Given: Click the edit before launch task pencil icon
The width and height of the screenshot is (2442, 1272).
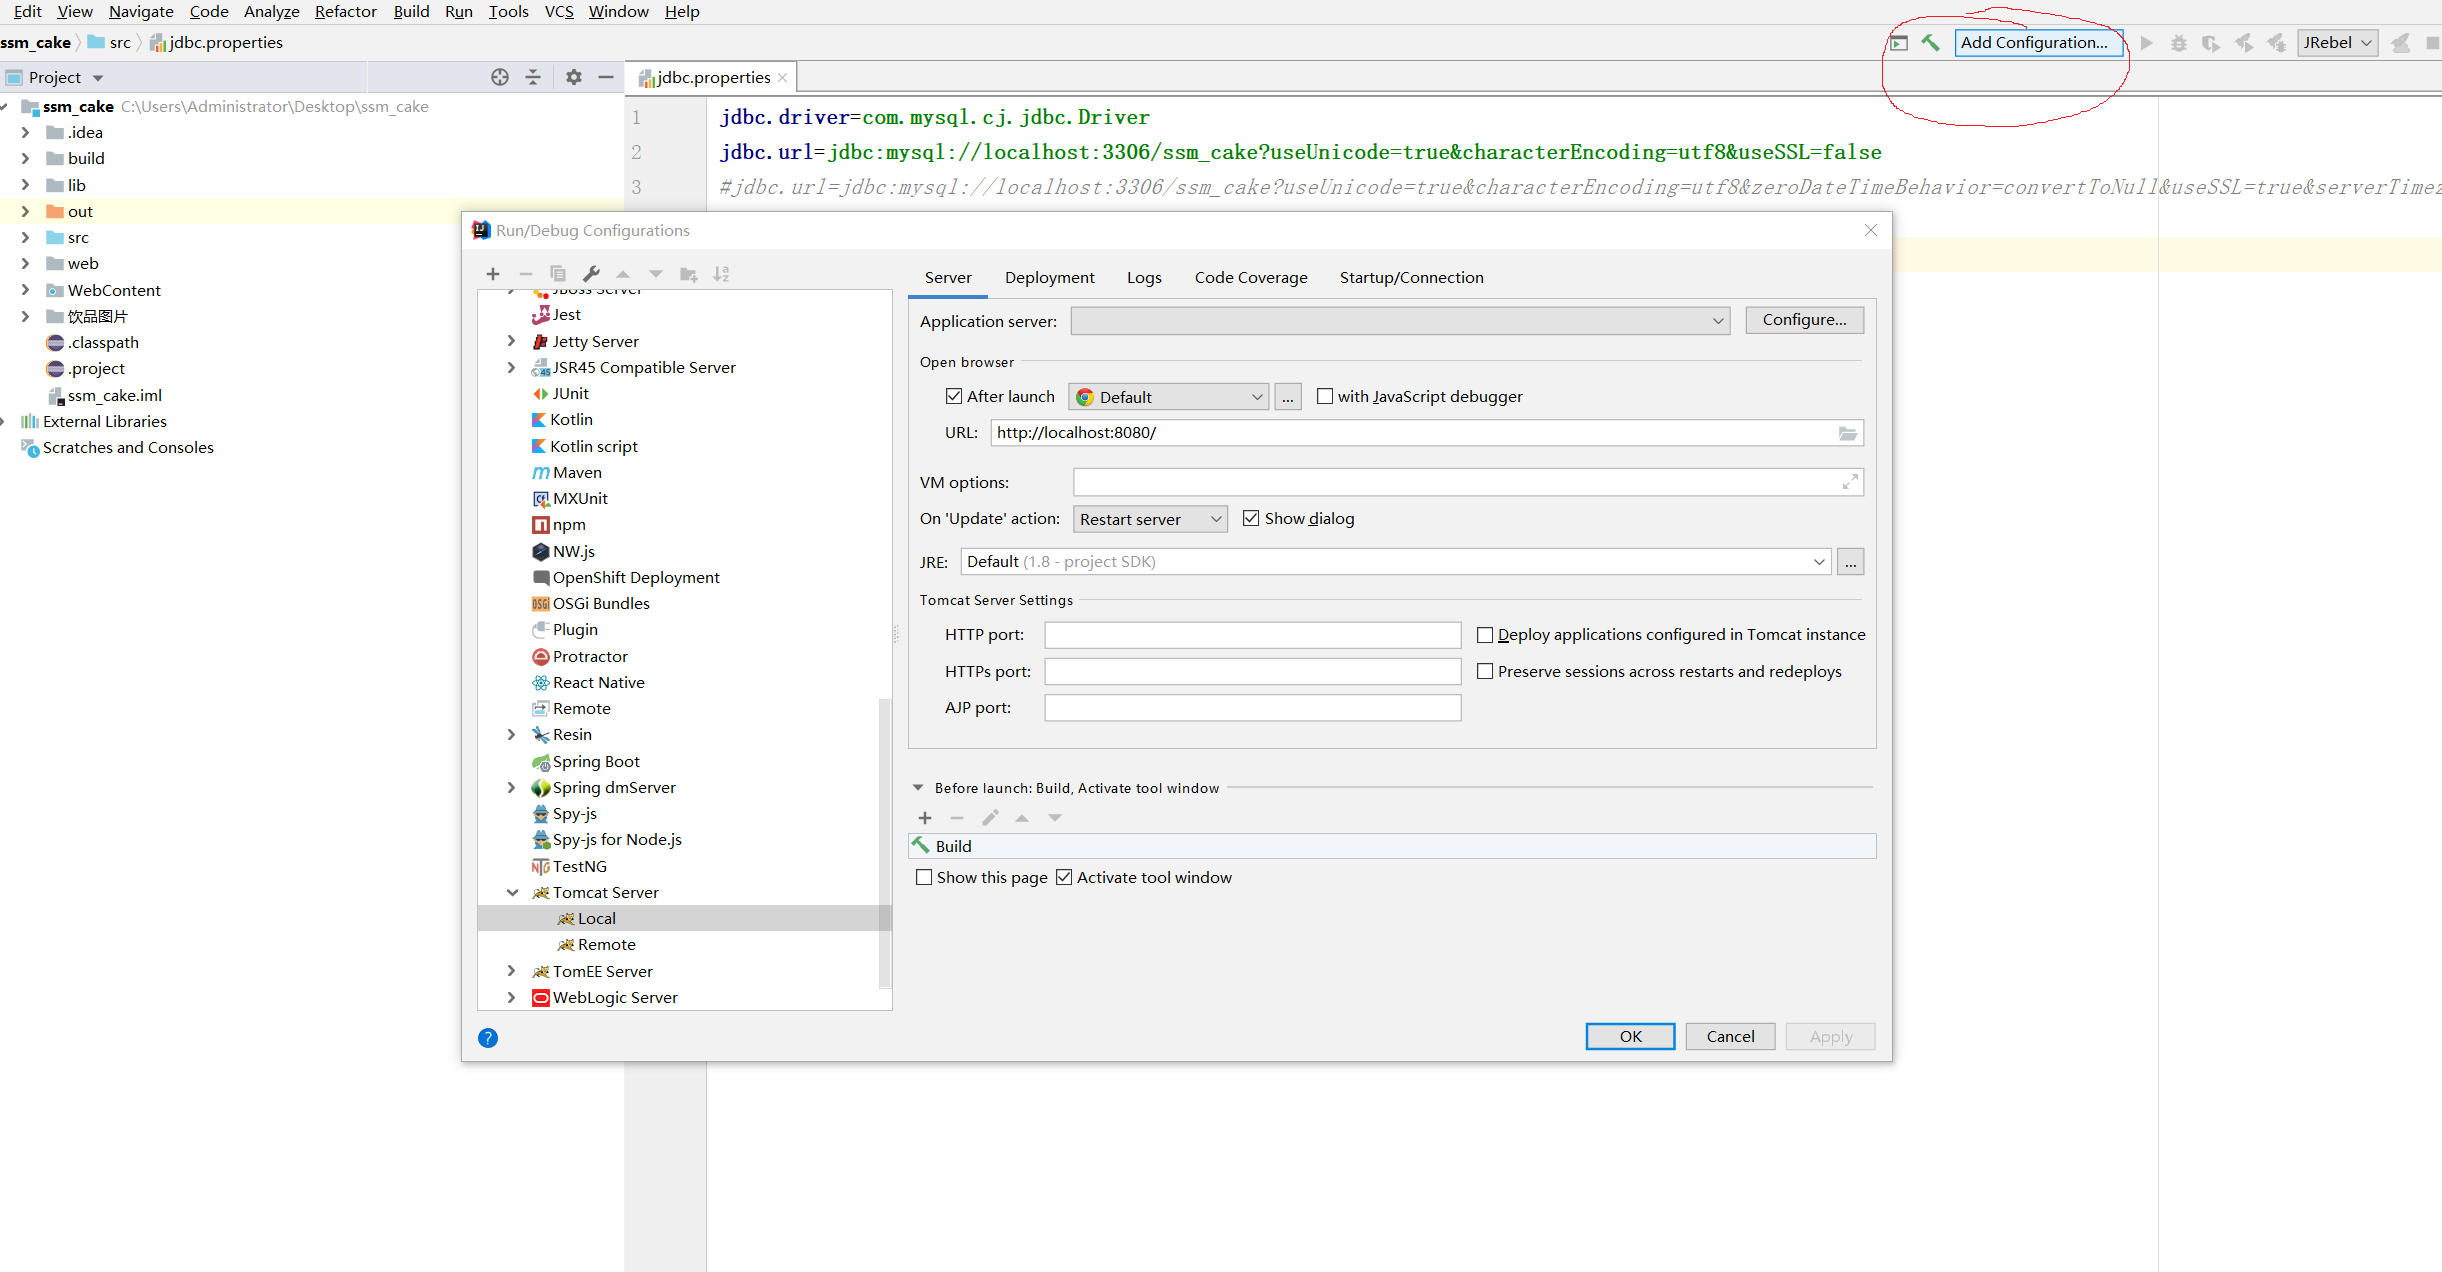Looking at the screenshot, I should pyautogui.click(x=990, y=818).
